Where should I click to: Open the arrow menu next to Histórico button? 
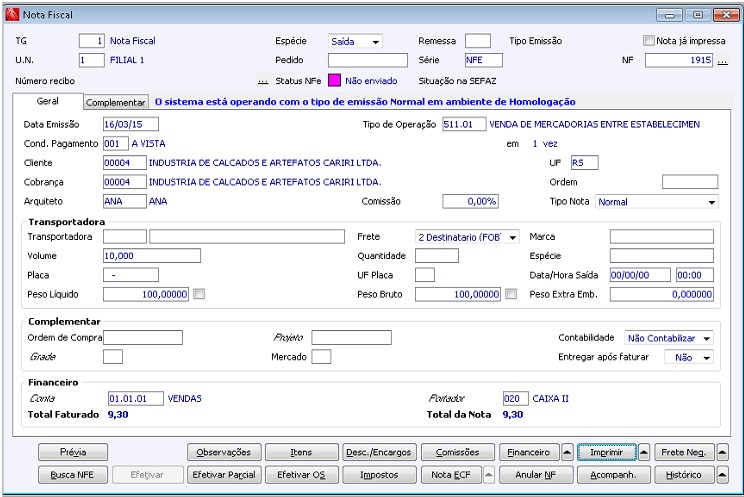point(722,474)
